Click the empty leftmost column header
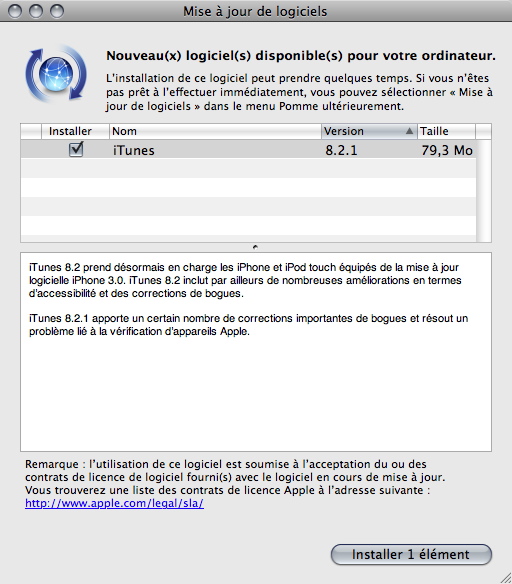 click(31, 131)
